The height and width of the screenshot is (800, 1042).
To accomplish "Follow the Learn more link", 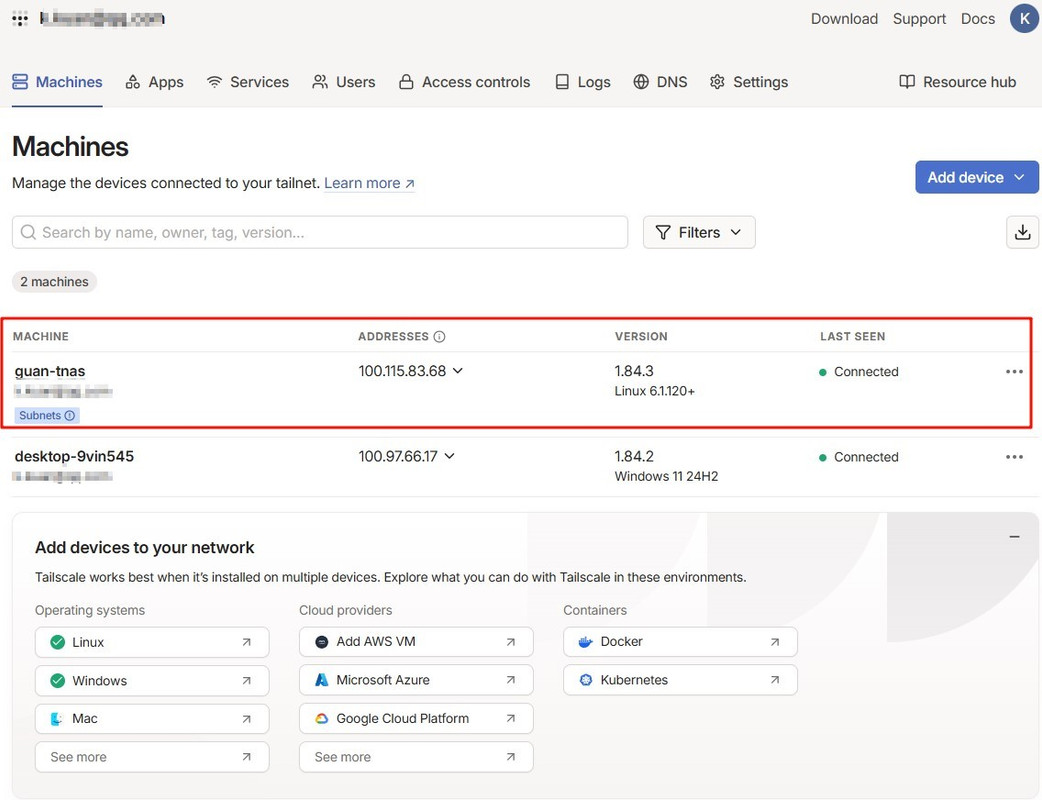I will 369,183.
